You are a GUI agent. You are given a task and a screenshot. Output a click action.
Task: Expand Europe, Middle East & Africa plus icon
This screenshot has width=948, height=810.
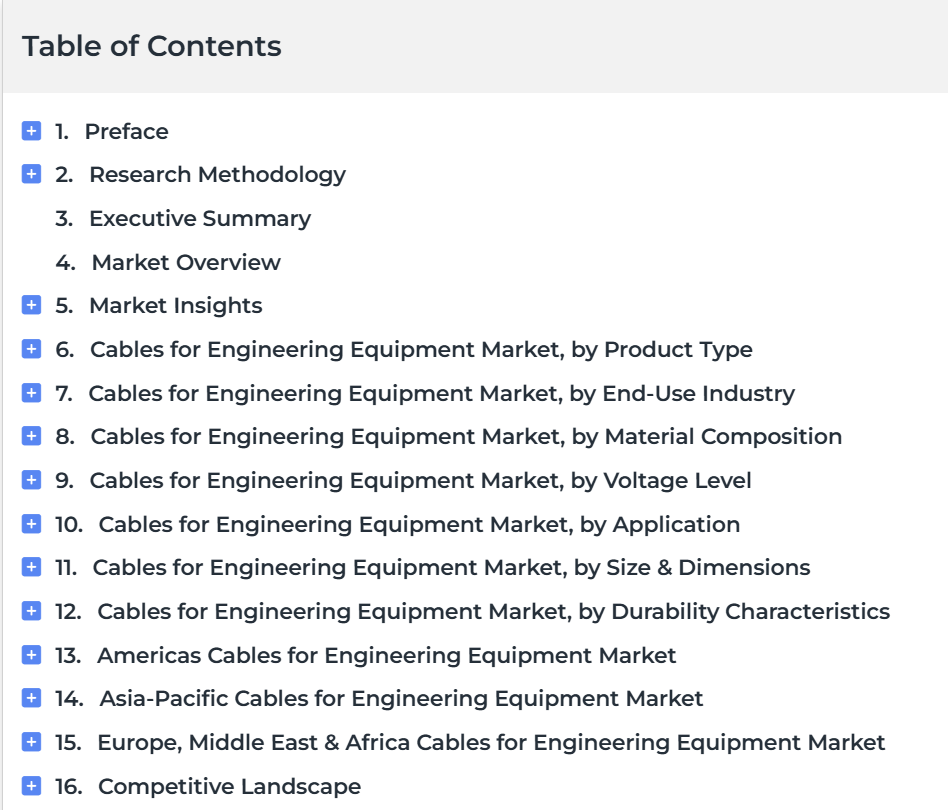31,742
